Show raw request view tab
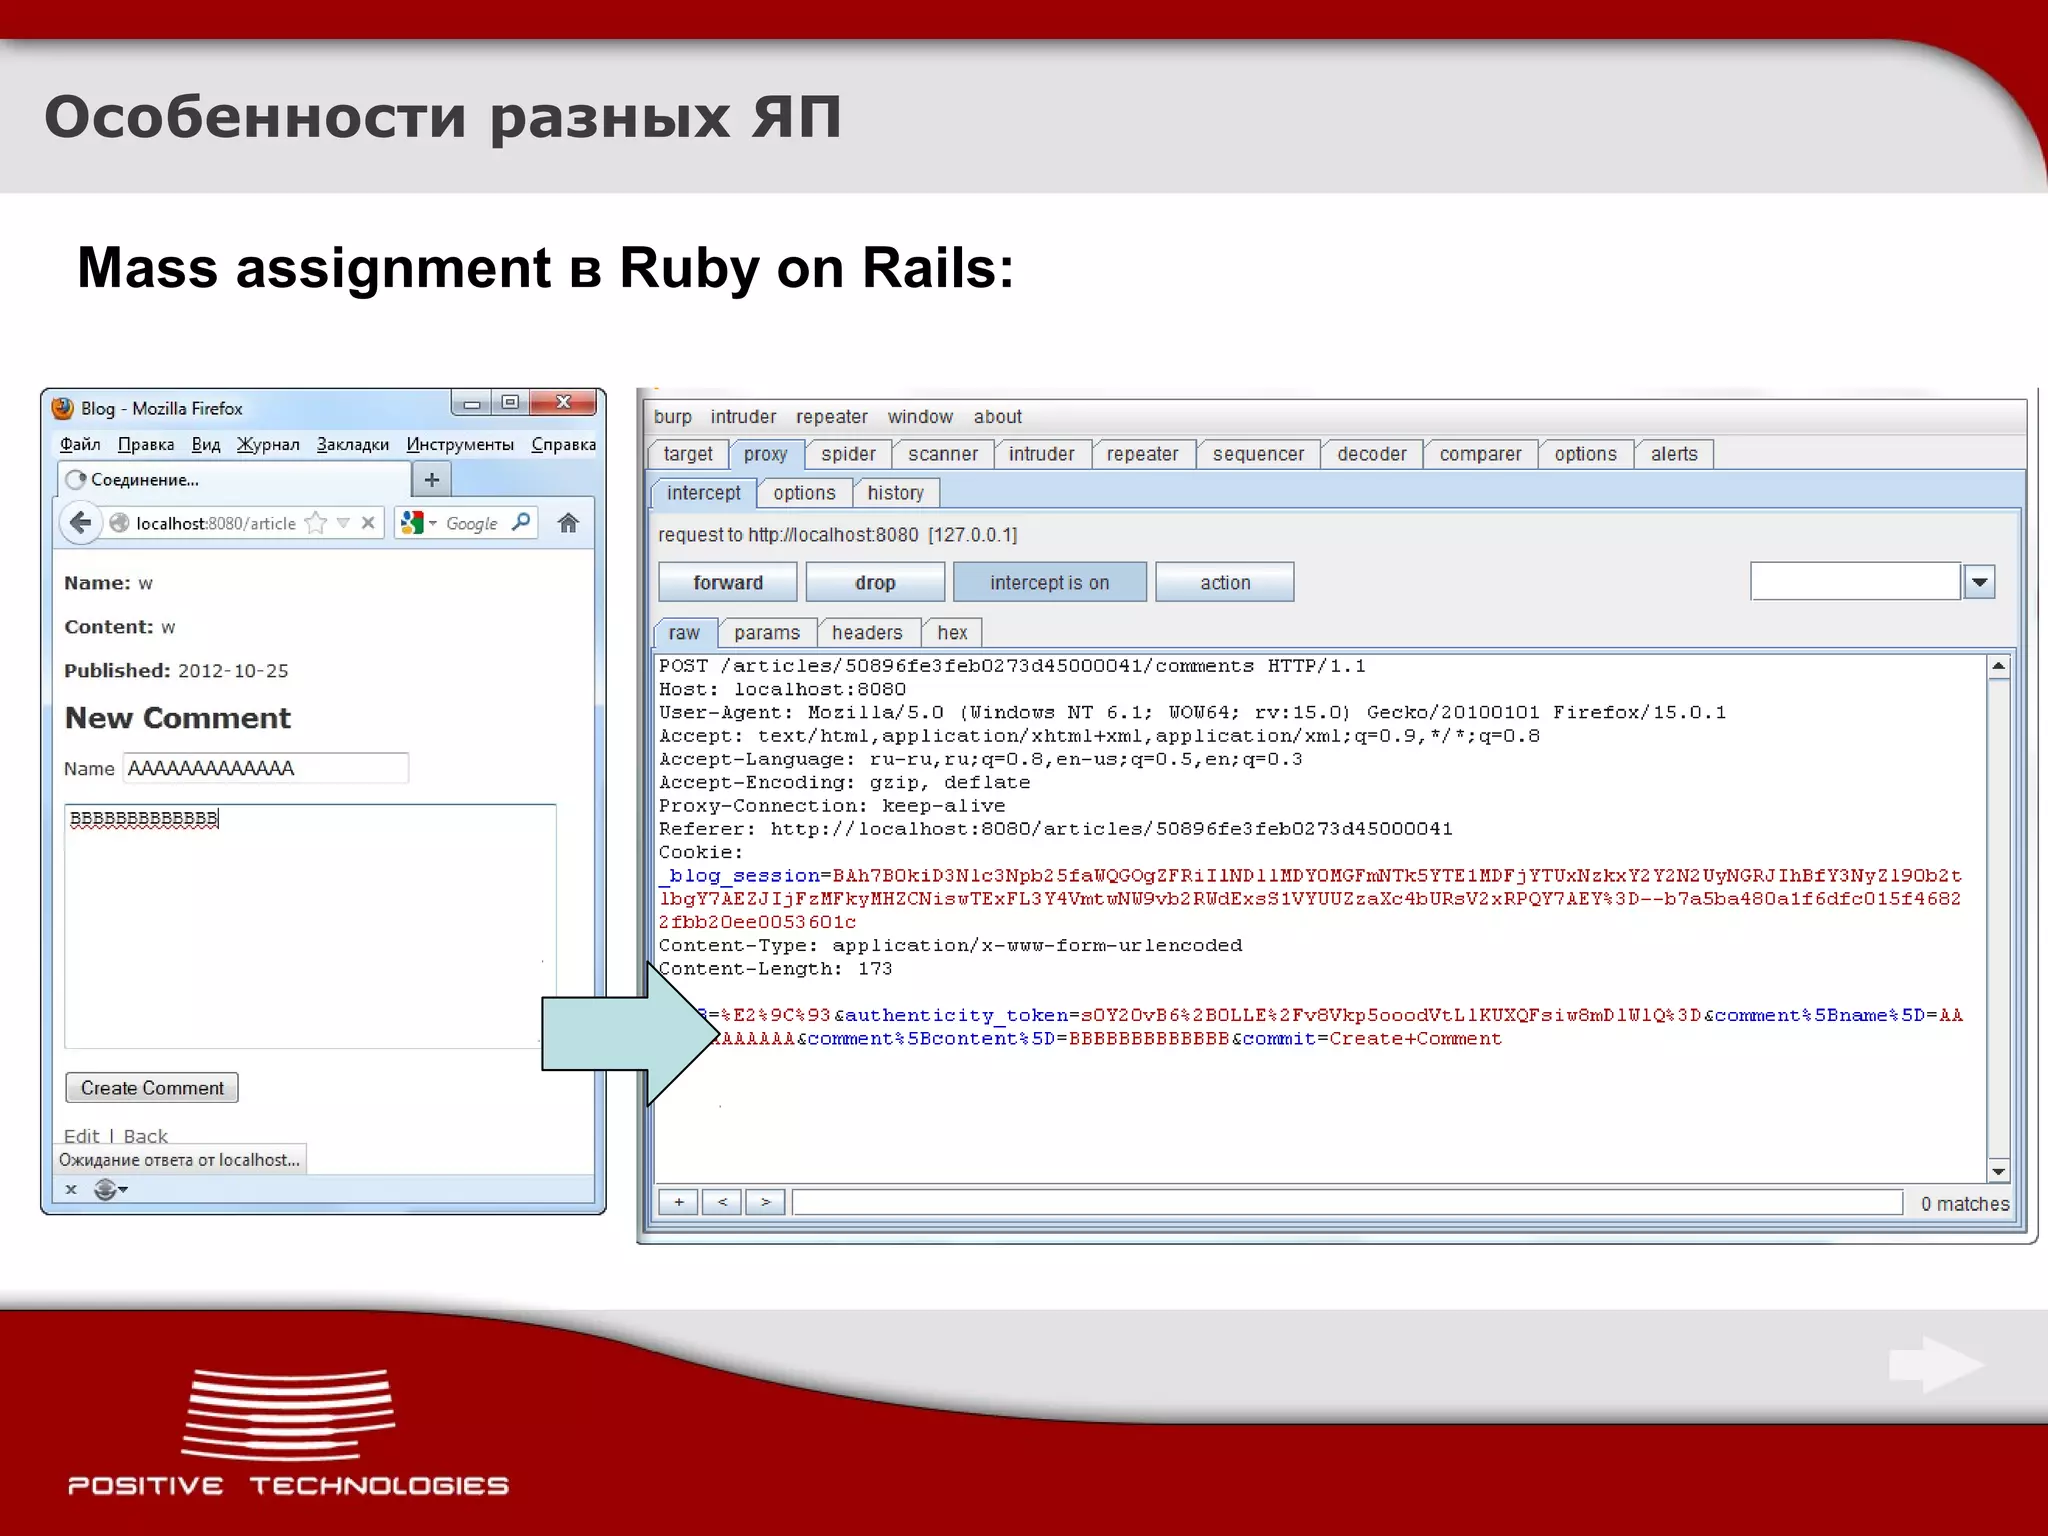This screenshot has width=2048, height=1536. [685, 633]
